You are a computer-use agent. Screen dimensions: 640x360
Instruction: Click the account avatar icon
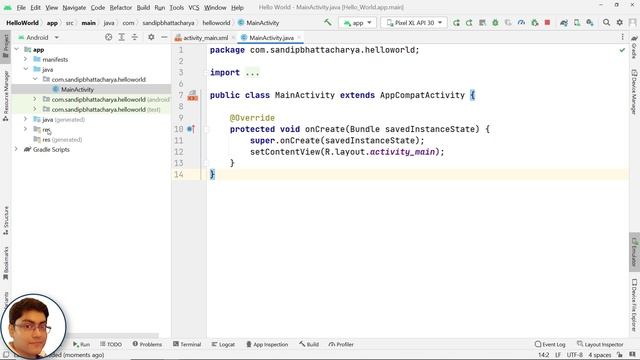633,22
